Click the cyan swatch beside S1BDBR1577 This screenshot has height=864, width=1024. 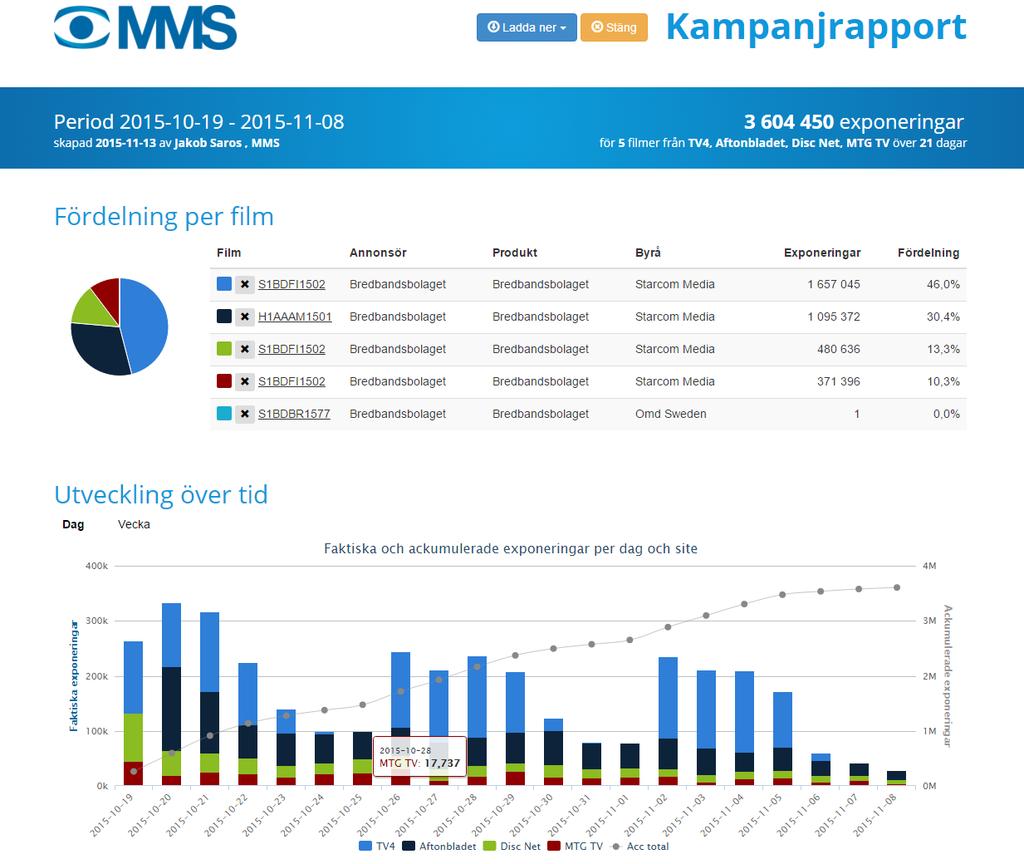point(224,413)
